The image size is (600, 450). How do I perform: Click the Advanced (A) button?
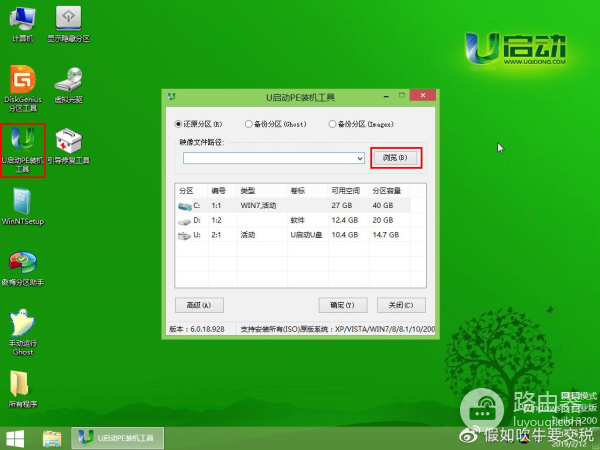199,305
